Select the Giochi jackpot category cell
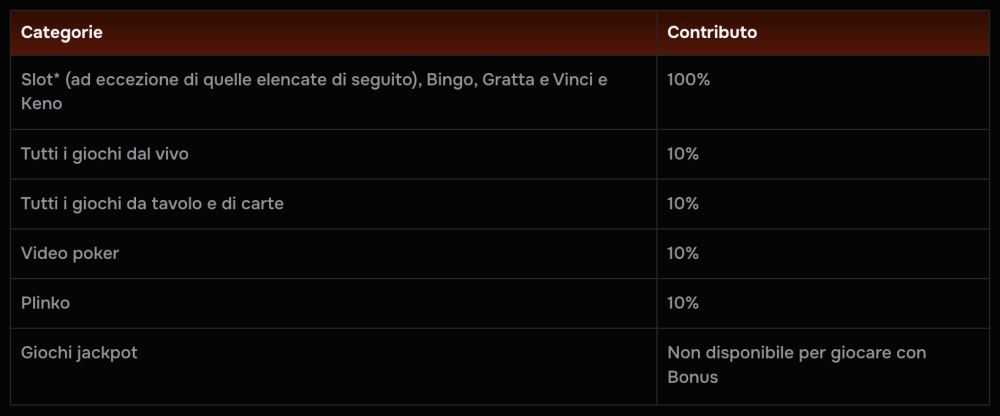This screenshot has height=416, width=1000. [x=334, y=366]
